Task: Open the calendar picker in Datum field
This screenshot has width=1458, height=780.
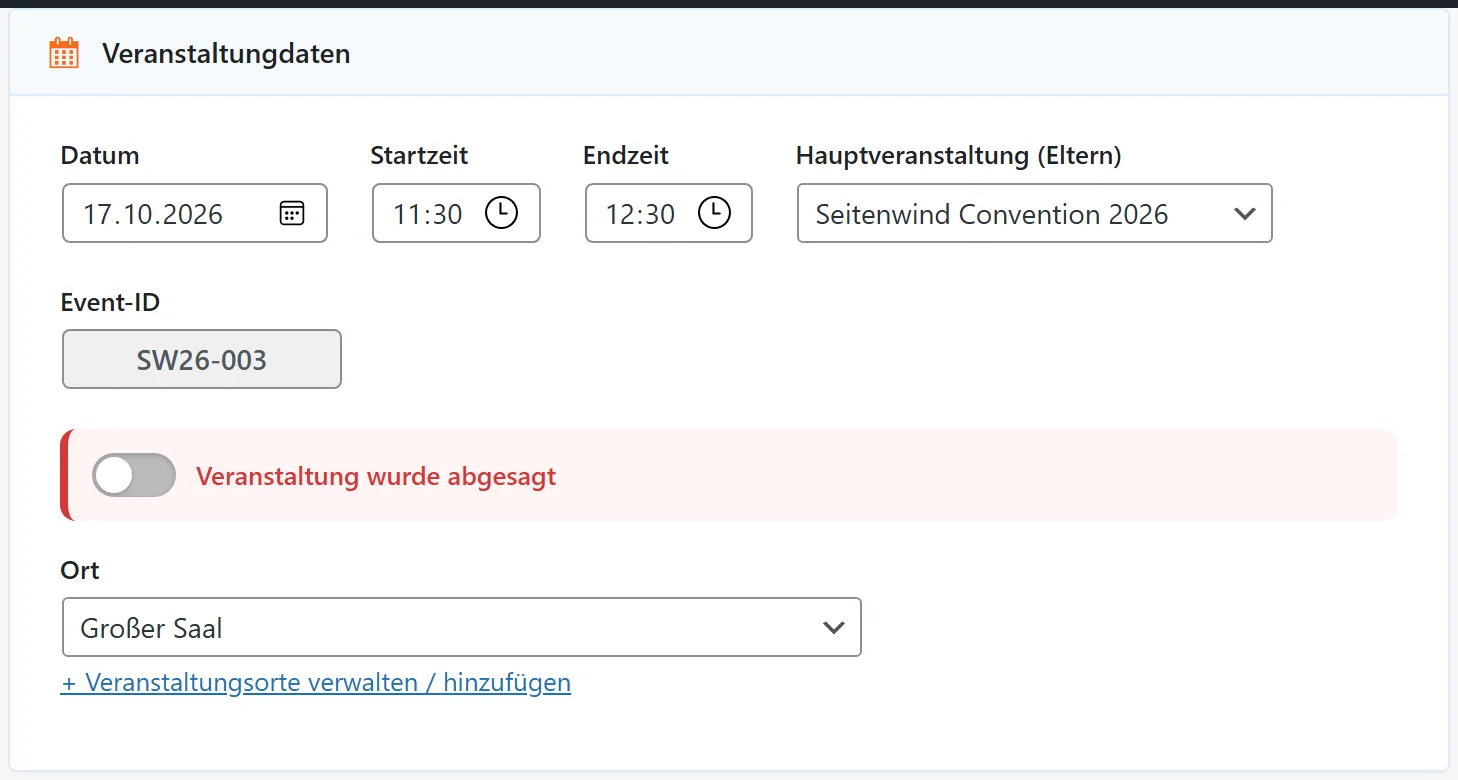Action: [292, 213]
